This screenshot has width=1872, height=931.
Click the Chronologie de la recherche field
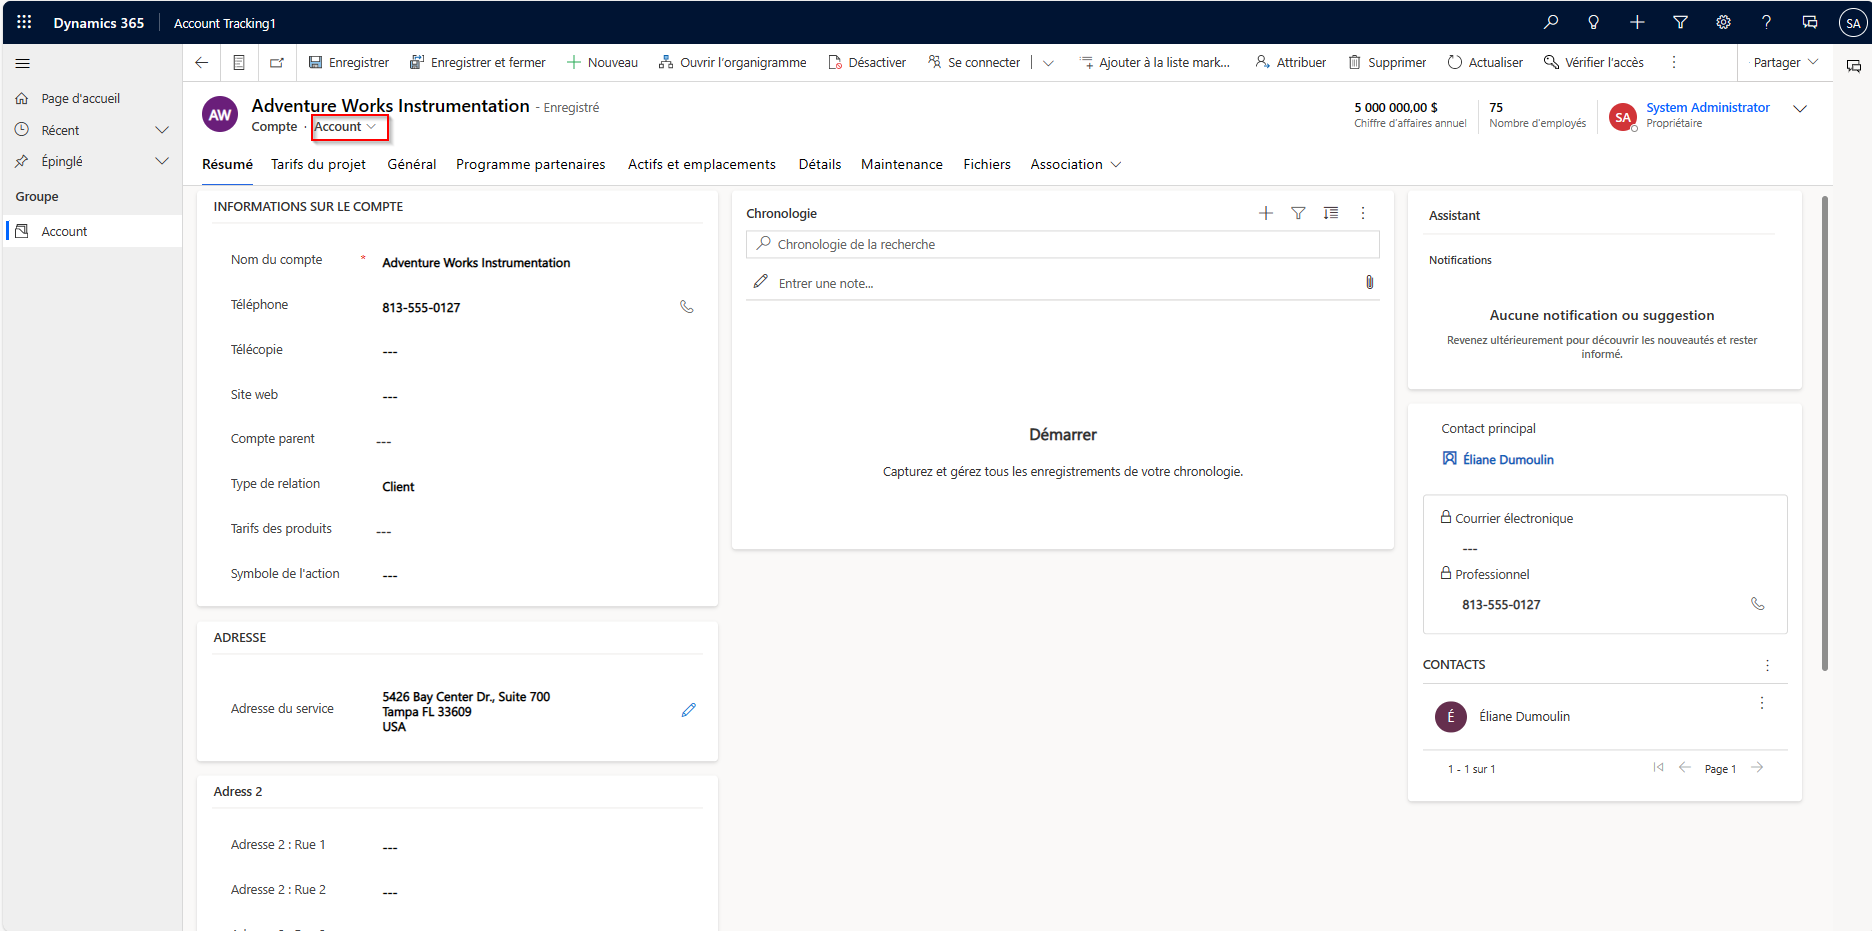(1062, 244)
